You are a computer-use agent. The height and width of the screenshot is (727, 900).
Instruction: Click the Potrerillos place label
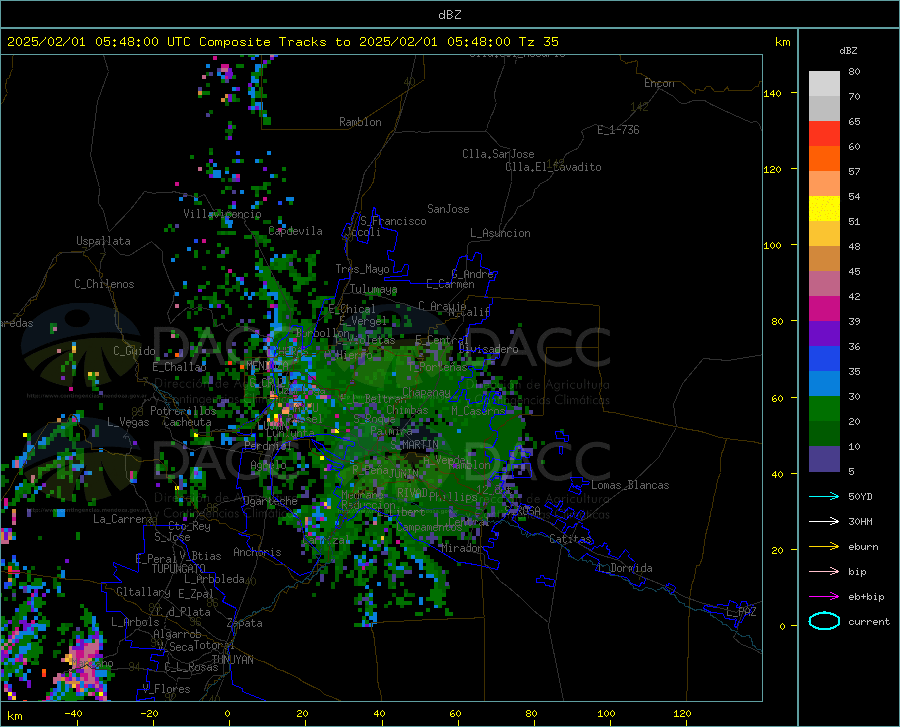[183, 411]
